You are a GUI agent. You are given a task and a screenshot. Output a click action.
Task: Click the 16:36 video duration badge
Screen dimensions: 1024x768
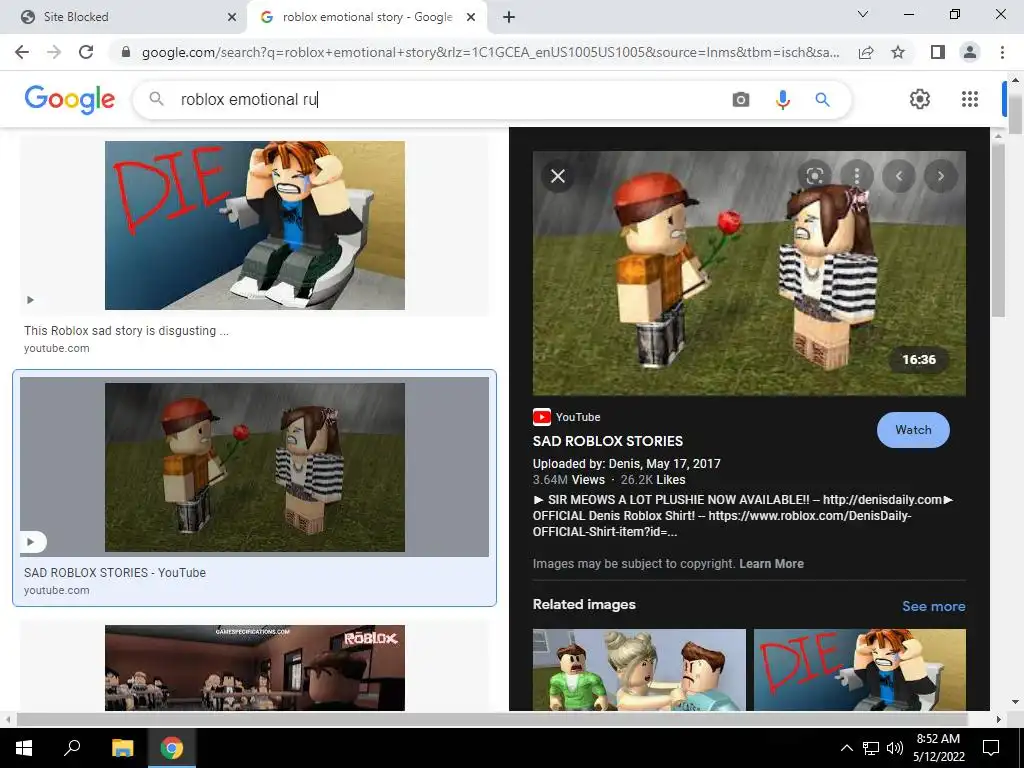pyautogui.click(x=919, y=359)
